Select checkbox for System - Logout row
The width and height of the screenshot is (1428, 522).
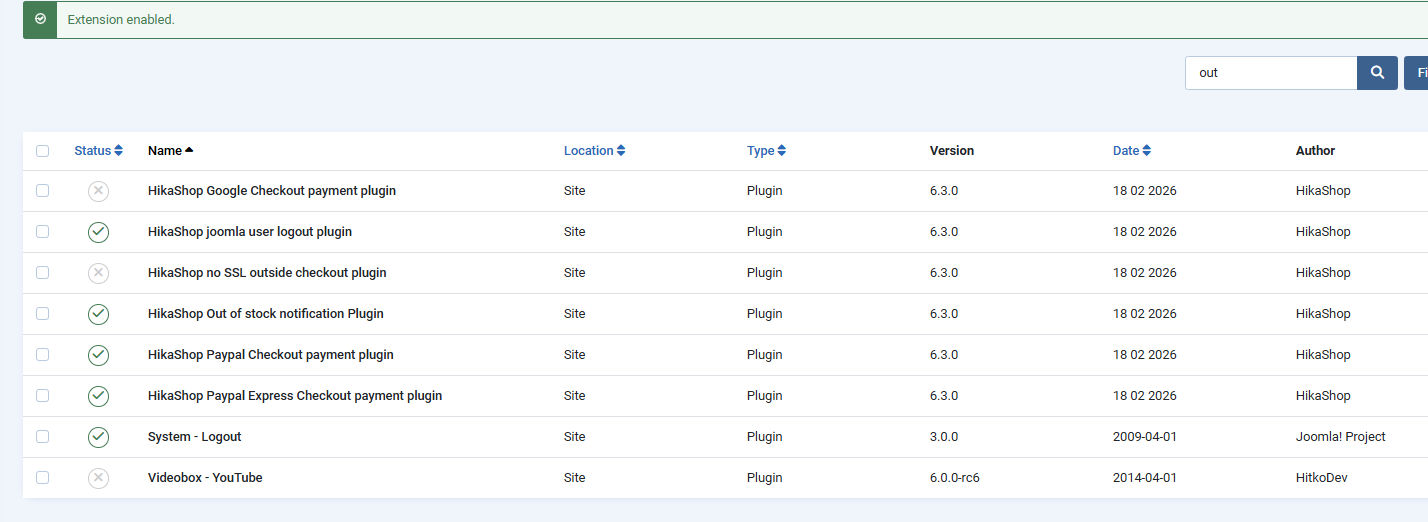click(x=42, y=437)
